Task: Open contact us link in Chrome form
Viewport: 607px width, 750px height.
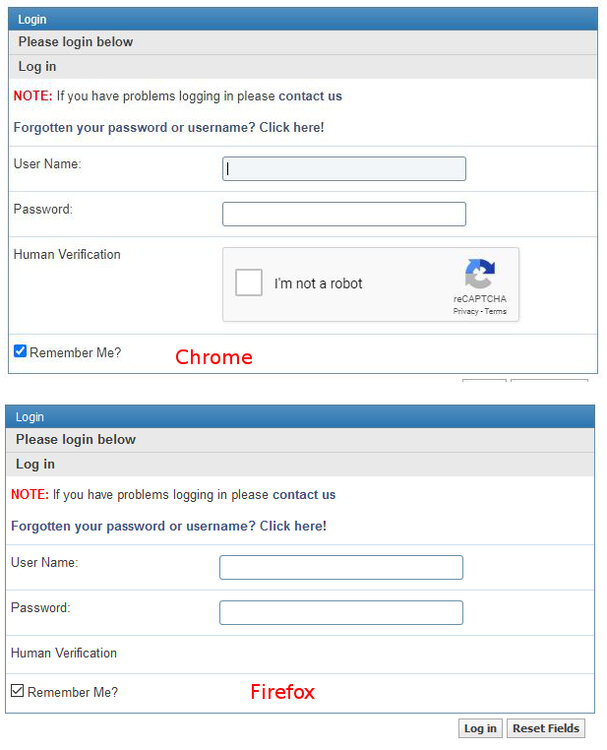Action: (x=310, y=96)
